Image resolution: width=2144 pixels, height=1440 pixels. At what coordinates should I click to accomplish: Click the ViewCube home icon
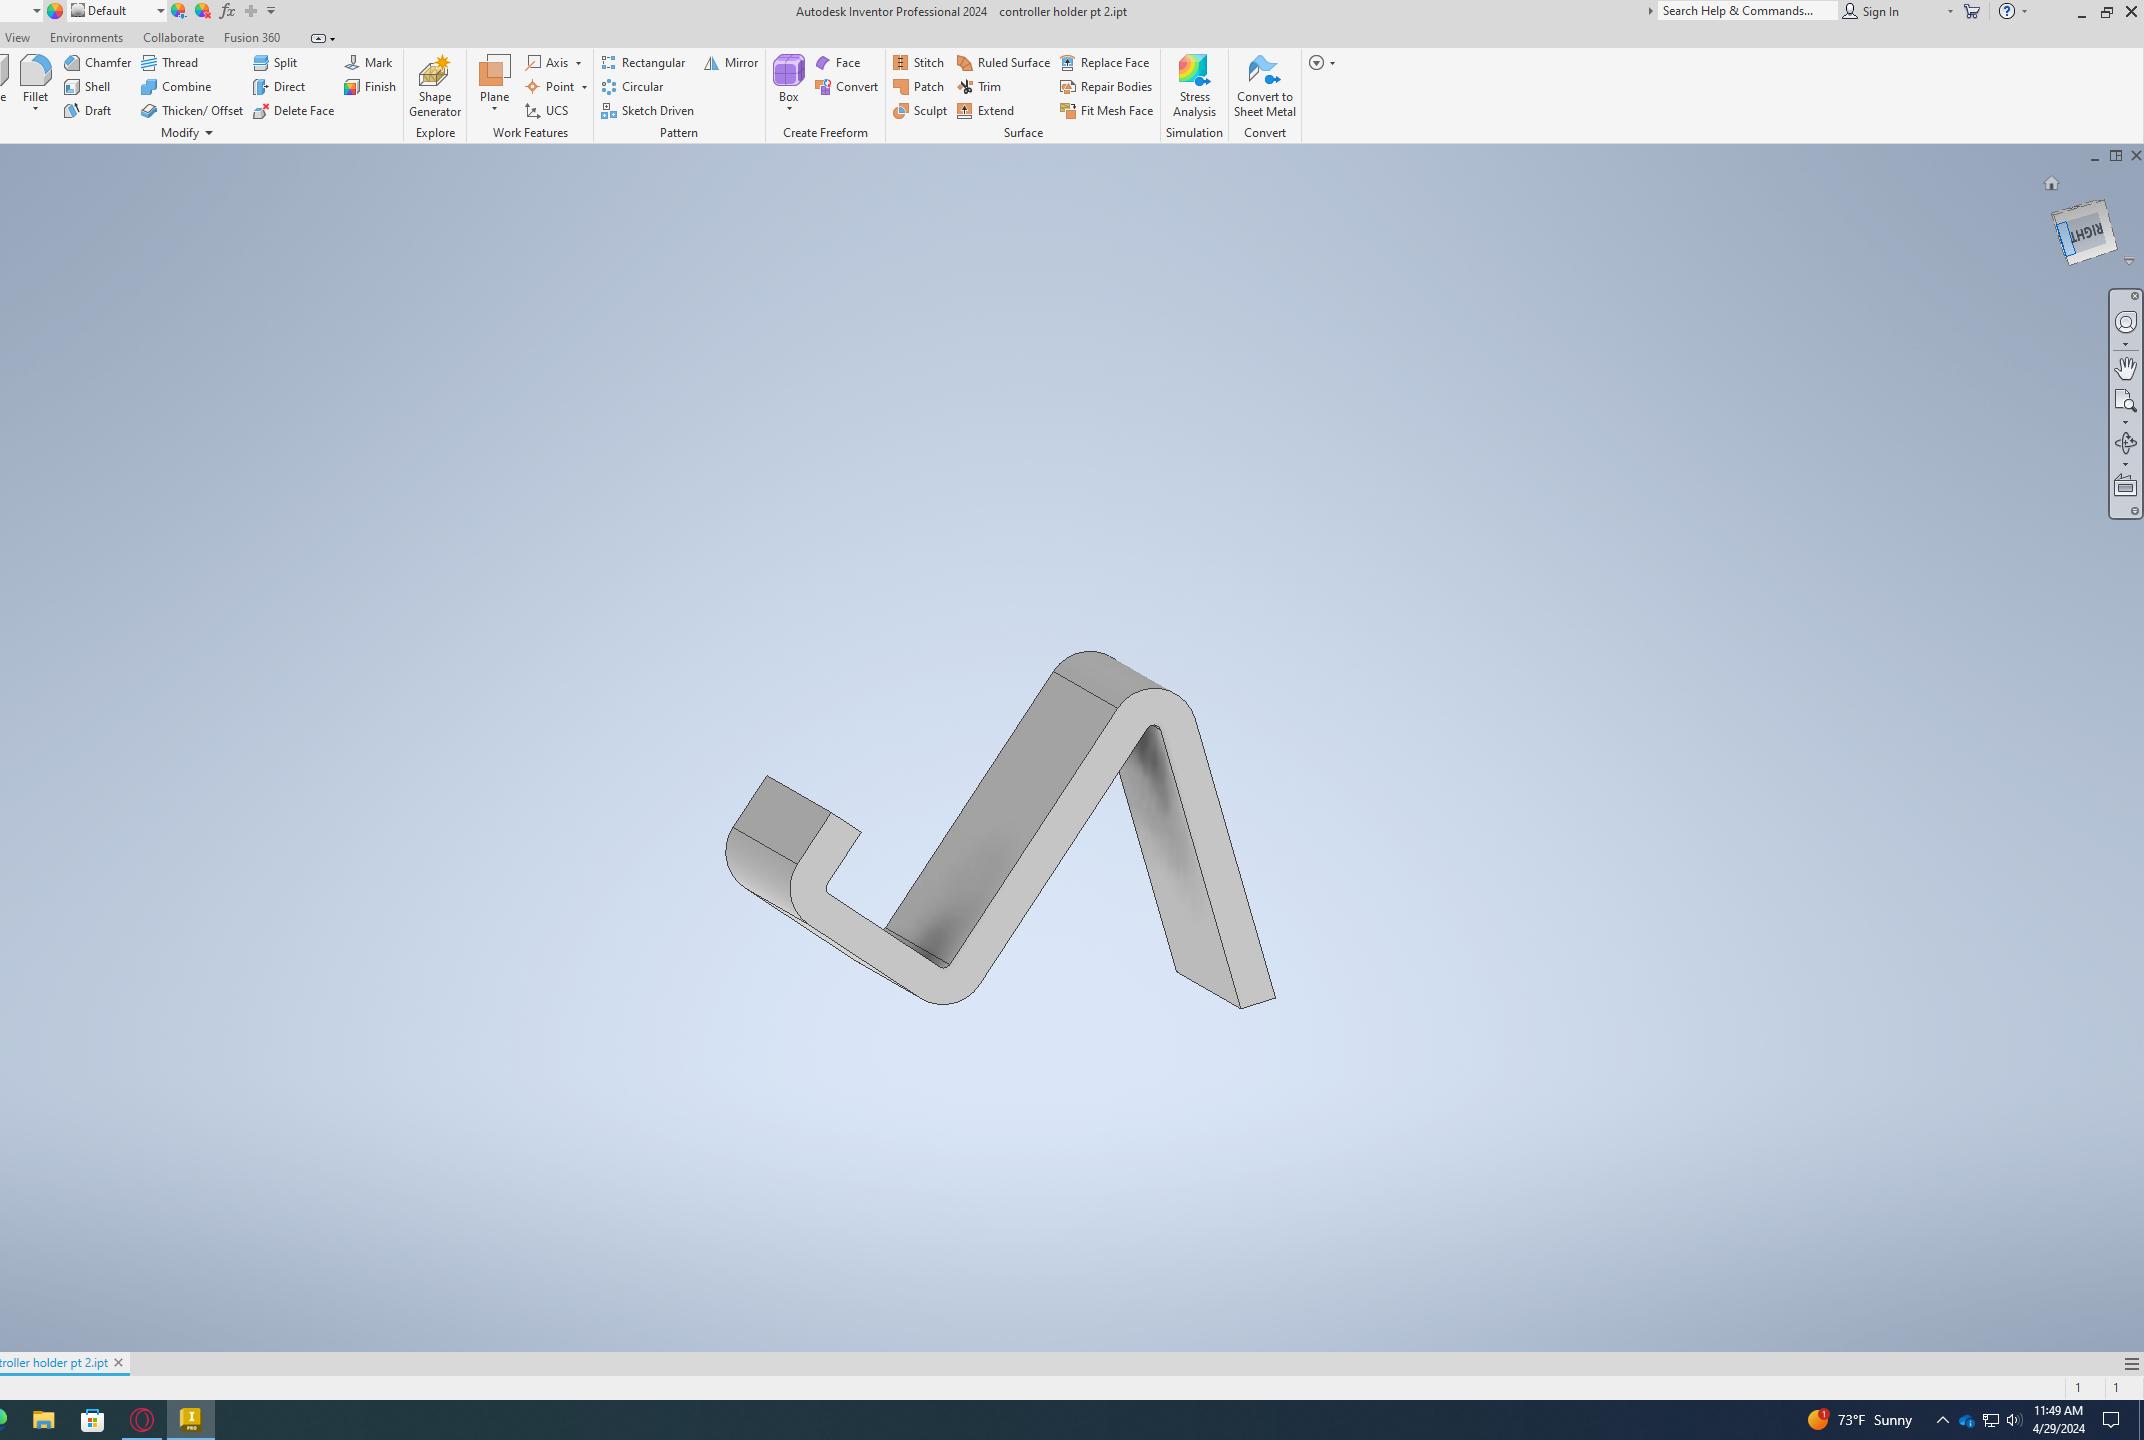(2051, 183)
